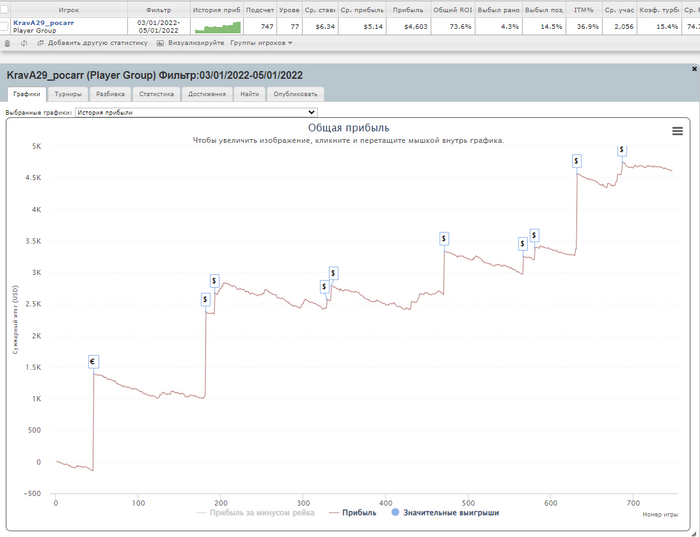The width and height of the screenshot is (700, 537).
Task: Click the dollar marker near game 470
Action: click(444, 239)
